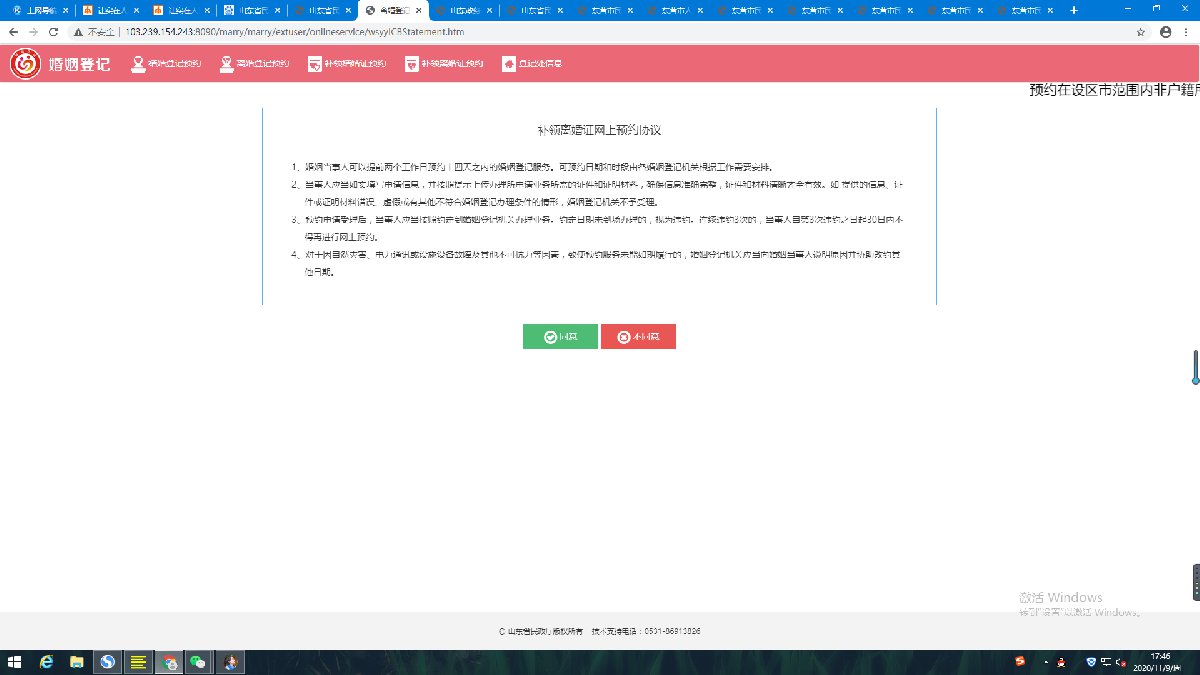Open the last header menu item with house icon
Image resolution: width=1200 pixels, height=675 pixels.
pos(532,64)
